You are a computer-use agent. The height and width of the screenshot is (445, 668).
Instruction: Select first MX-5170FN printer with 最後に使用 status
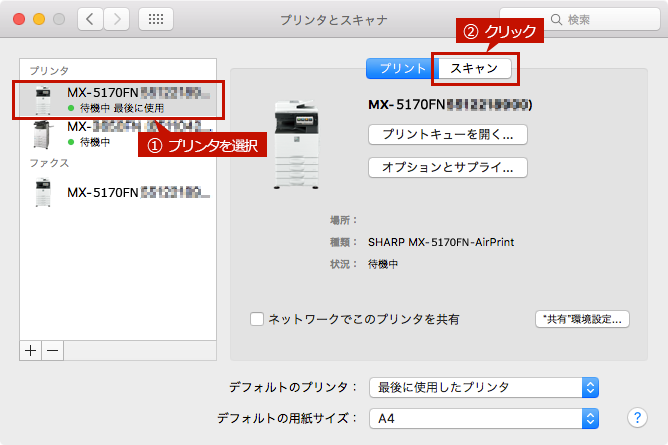118,100
